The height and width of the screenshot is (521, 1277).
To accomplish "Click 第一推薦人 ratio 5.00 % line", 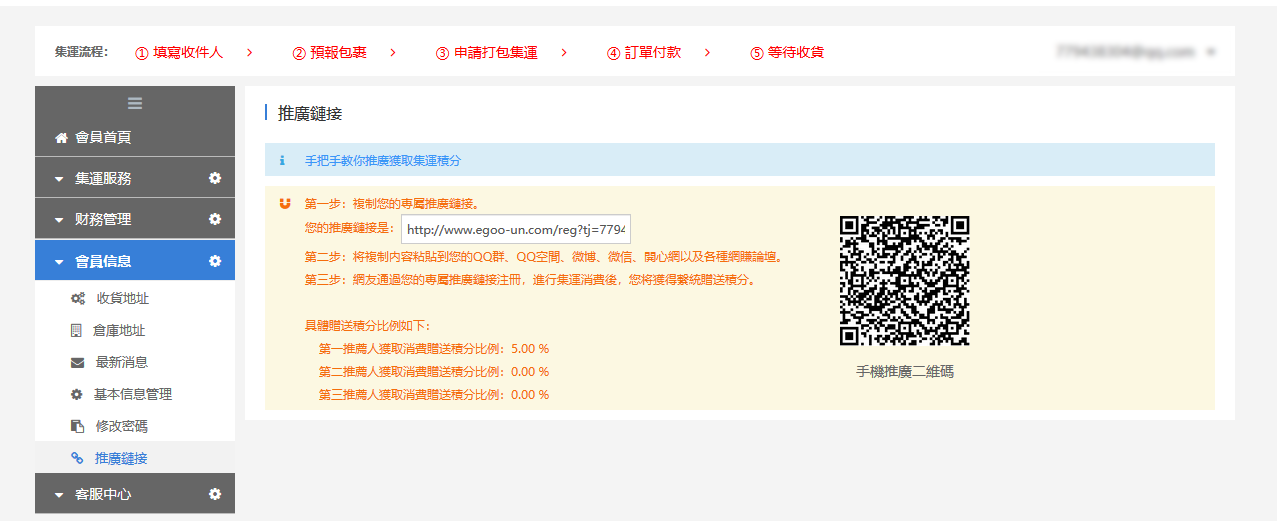I will (434, 348).
